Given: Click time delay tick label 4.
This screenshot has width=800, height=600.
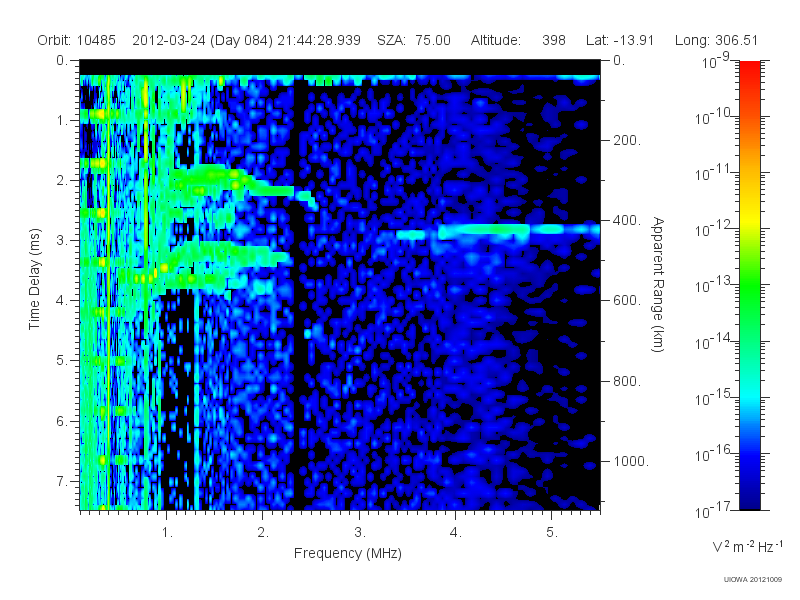Looking at the screenshot, I should click(62, 301).
